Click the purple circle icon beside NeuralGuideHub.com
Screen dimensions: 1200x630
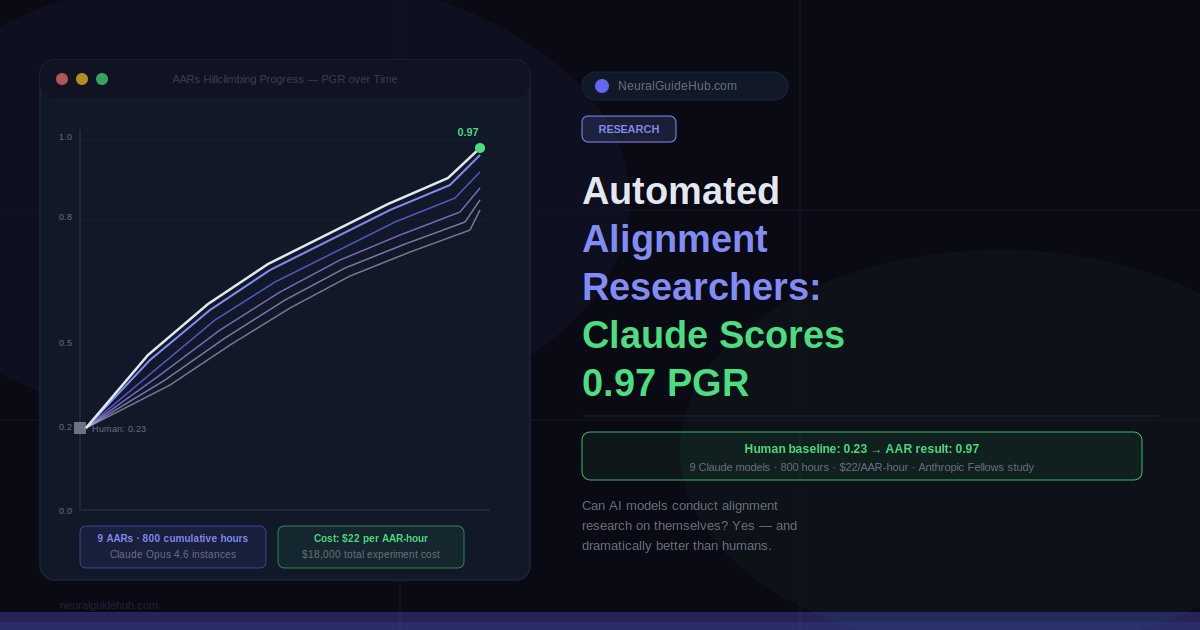[x=602, y=86]
